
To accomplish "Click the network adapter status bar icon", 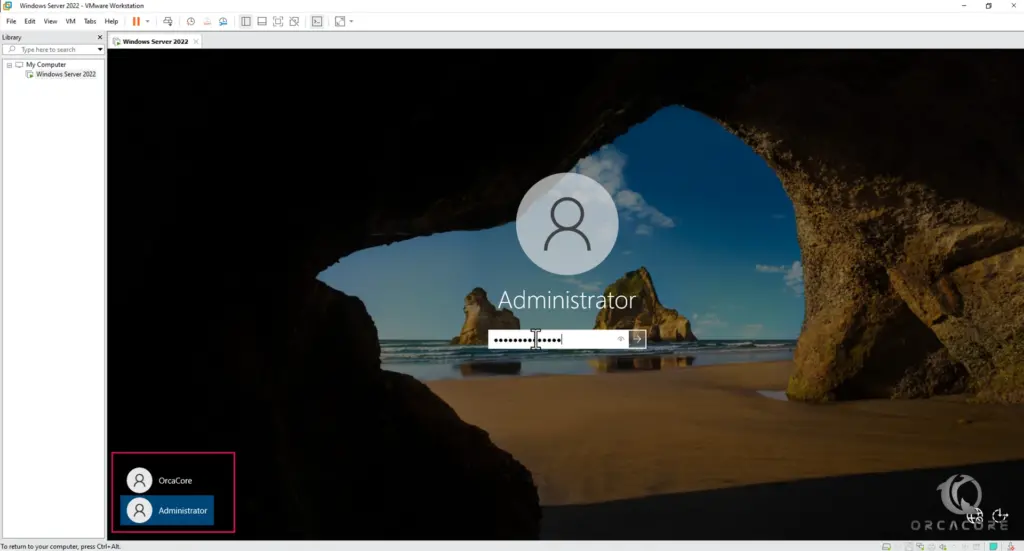I will (920, 546).
